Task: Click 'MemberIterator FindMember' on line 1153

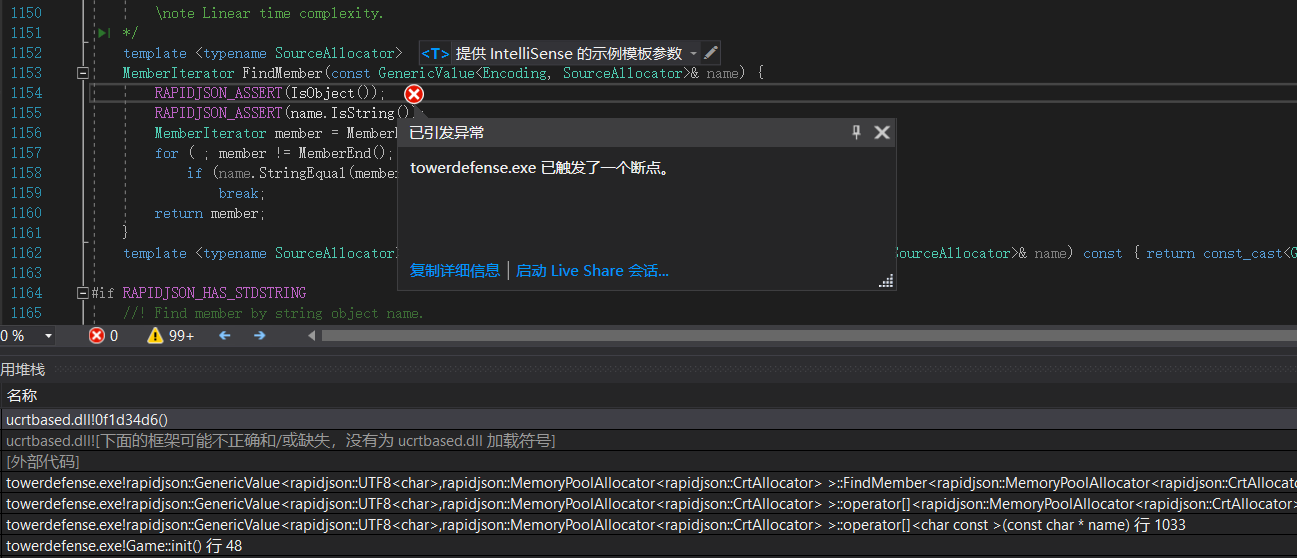Action: pyautogui.click(x=223, y=73)
